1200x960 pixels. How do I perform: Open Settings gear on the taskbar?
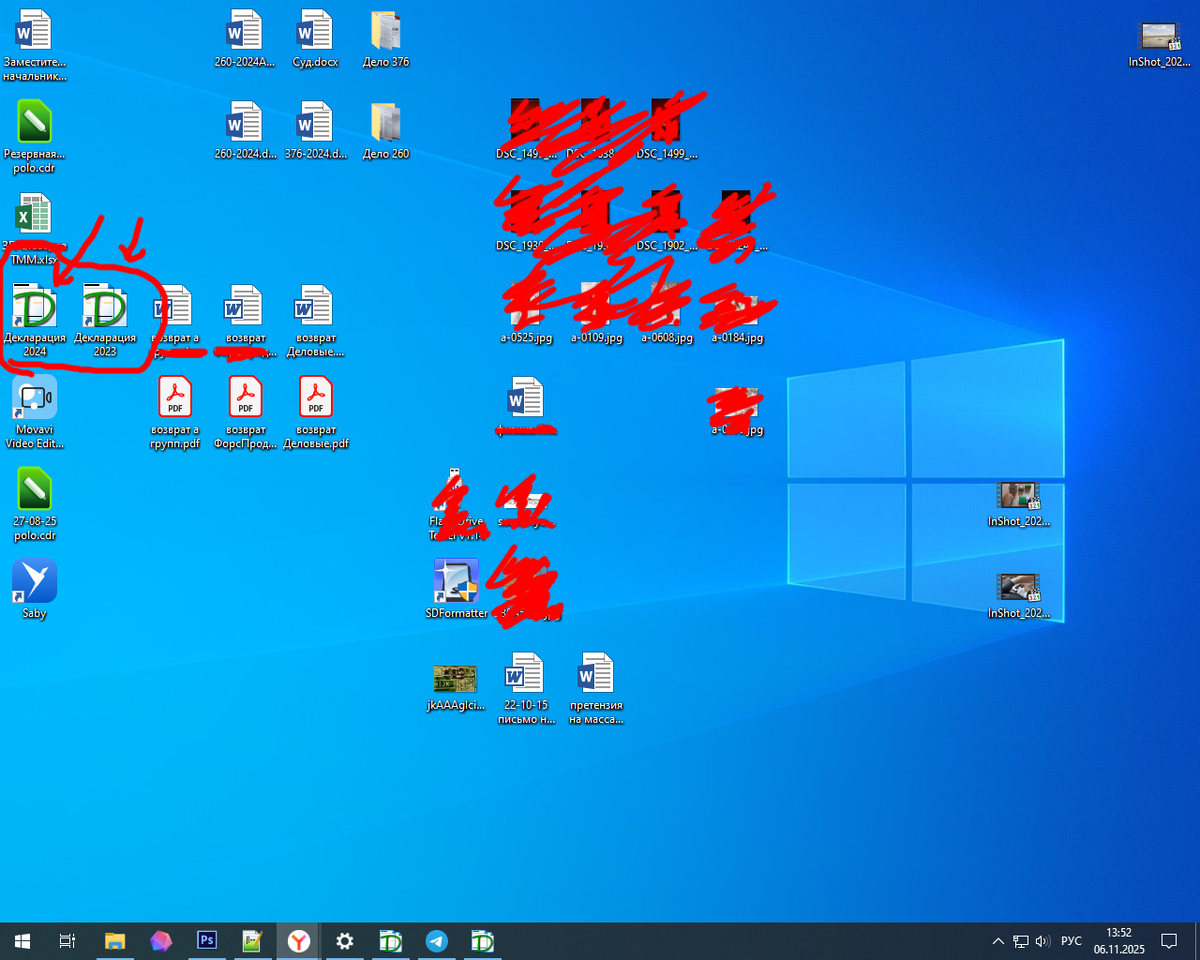click(x=345, y=941)
